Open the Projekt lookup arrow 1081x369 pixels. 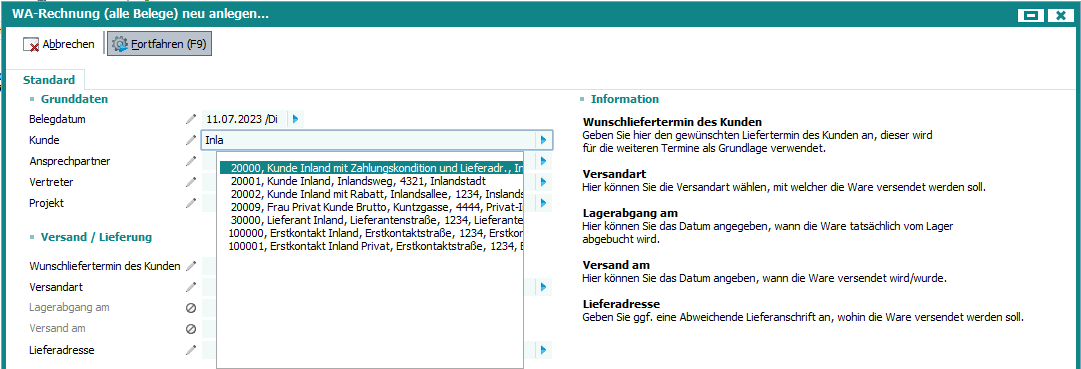click(x=544, y=203)
